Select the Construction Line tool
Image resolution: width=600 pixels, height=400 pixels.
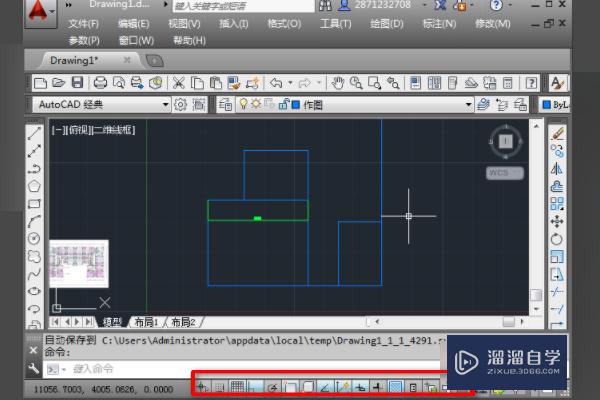[x=34, y=150]
